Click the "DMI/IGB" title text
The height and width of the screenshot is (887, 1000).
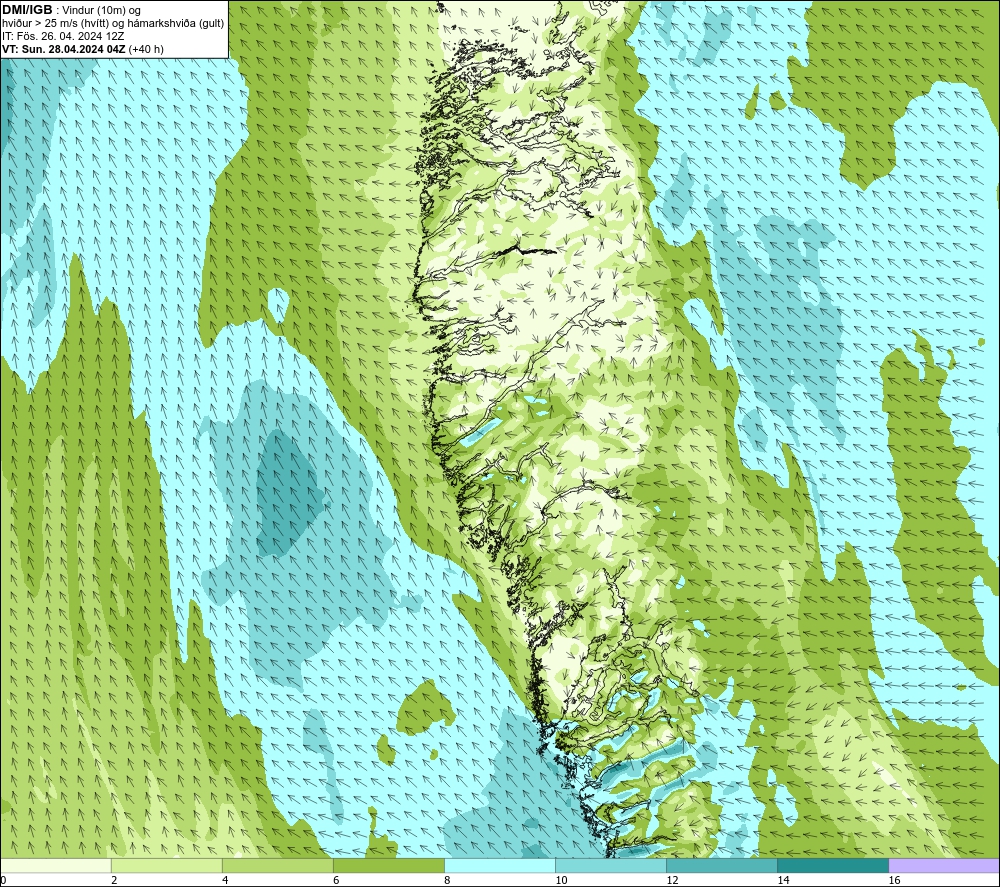coord(27,10)
